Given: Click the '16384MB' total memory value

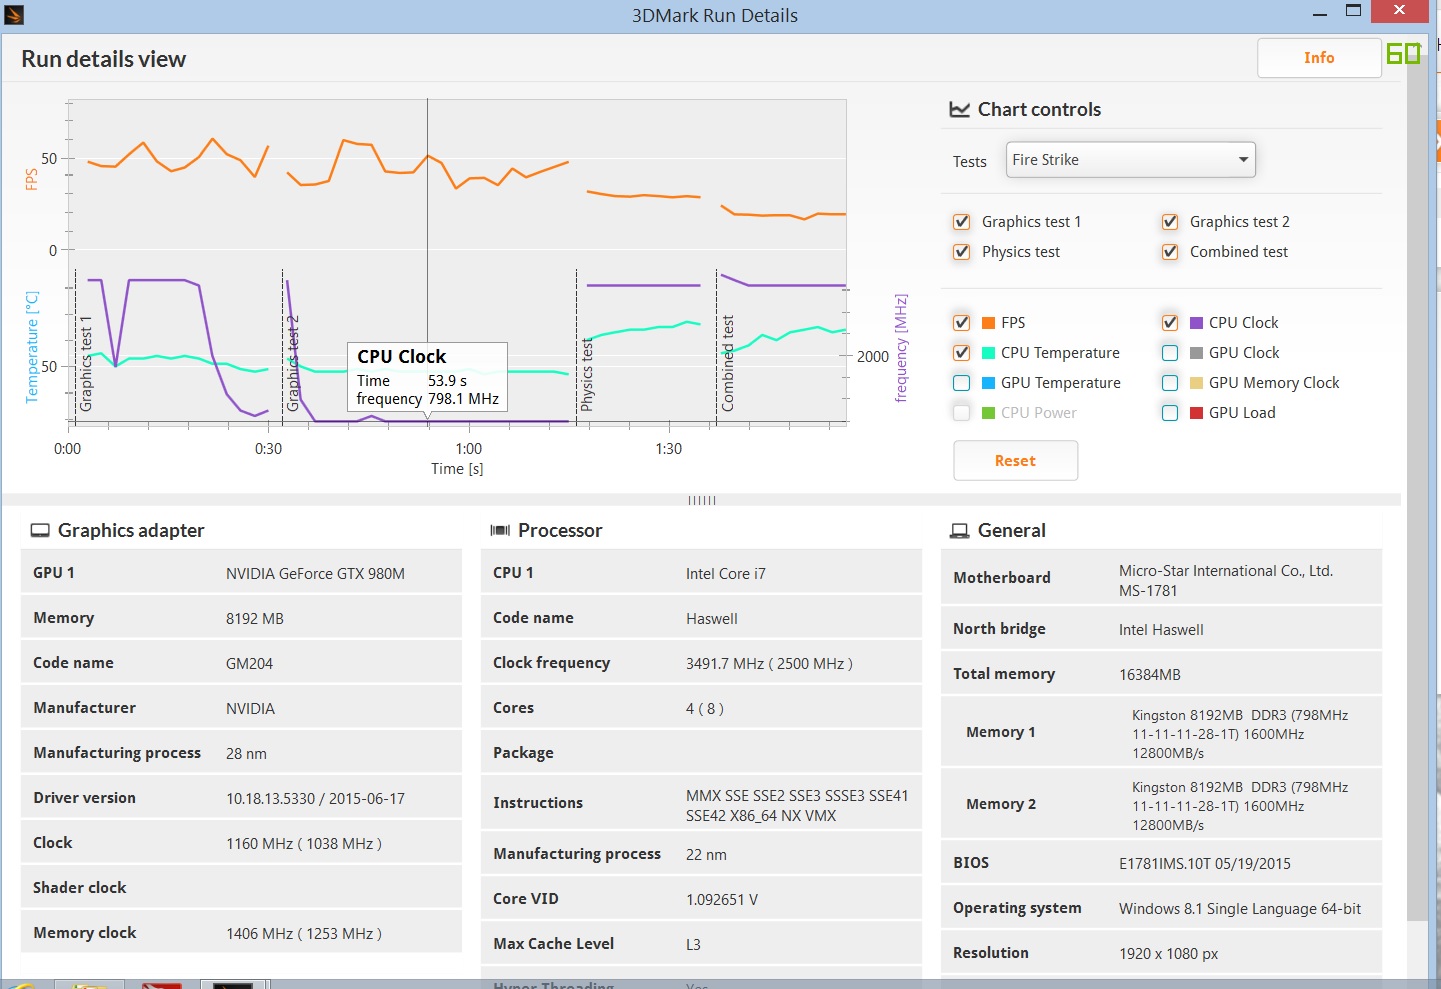Looking at the screenshot, I should click(x=1150, y=675).
